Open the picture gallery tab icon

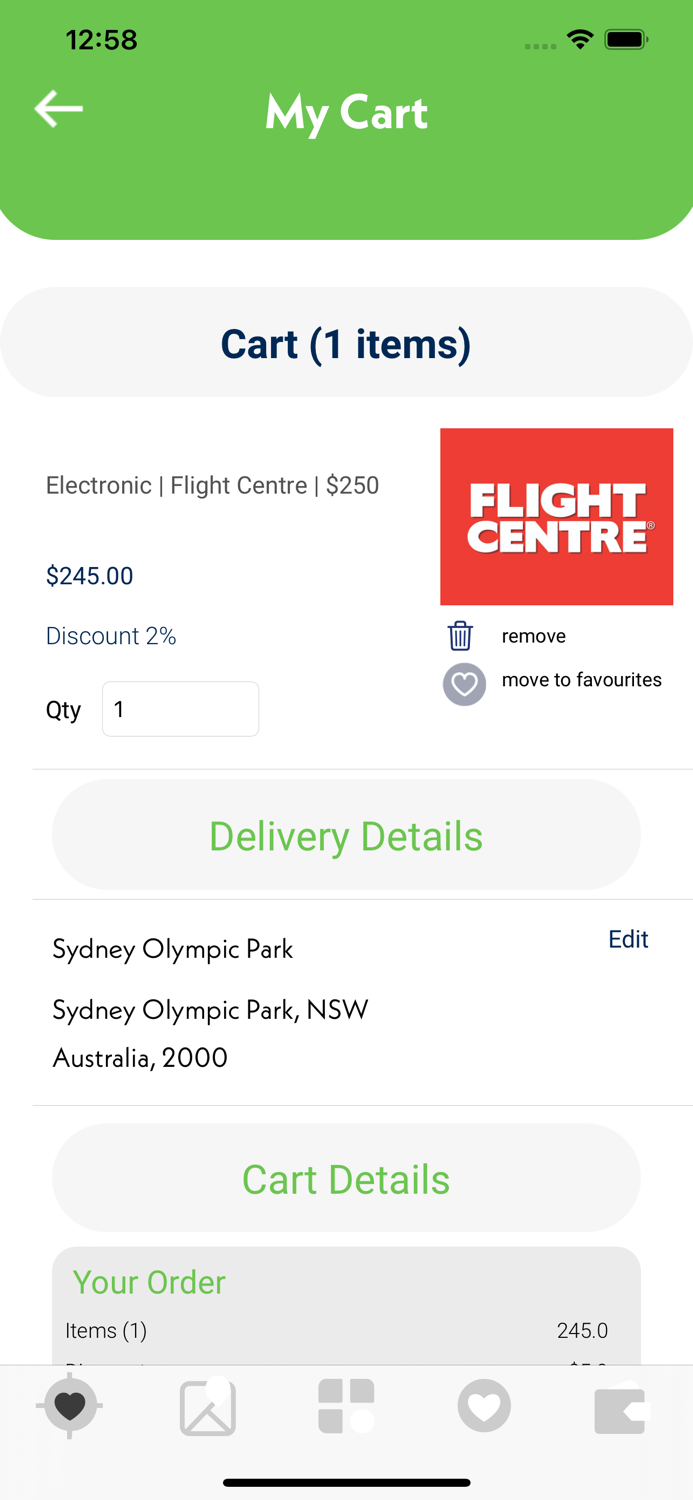pos(208,1406)
